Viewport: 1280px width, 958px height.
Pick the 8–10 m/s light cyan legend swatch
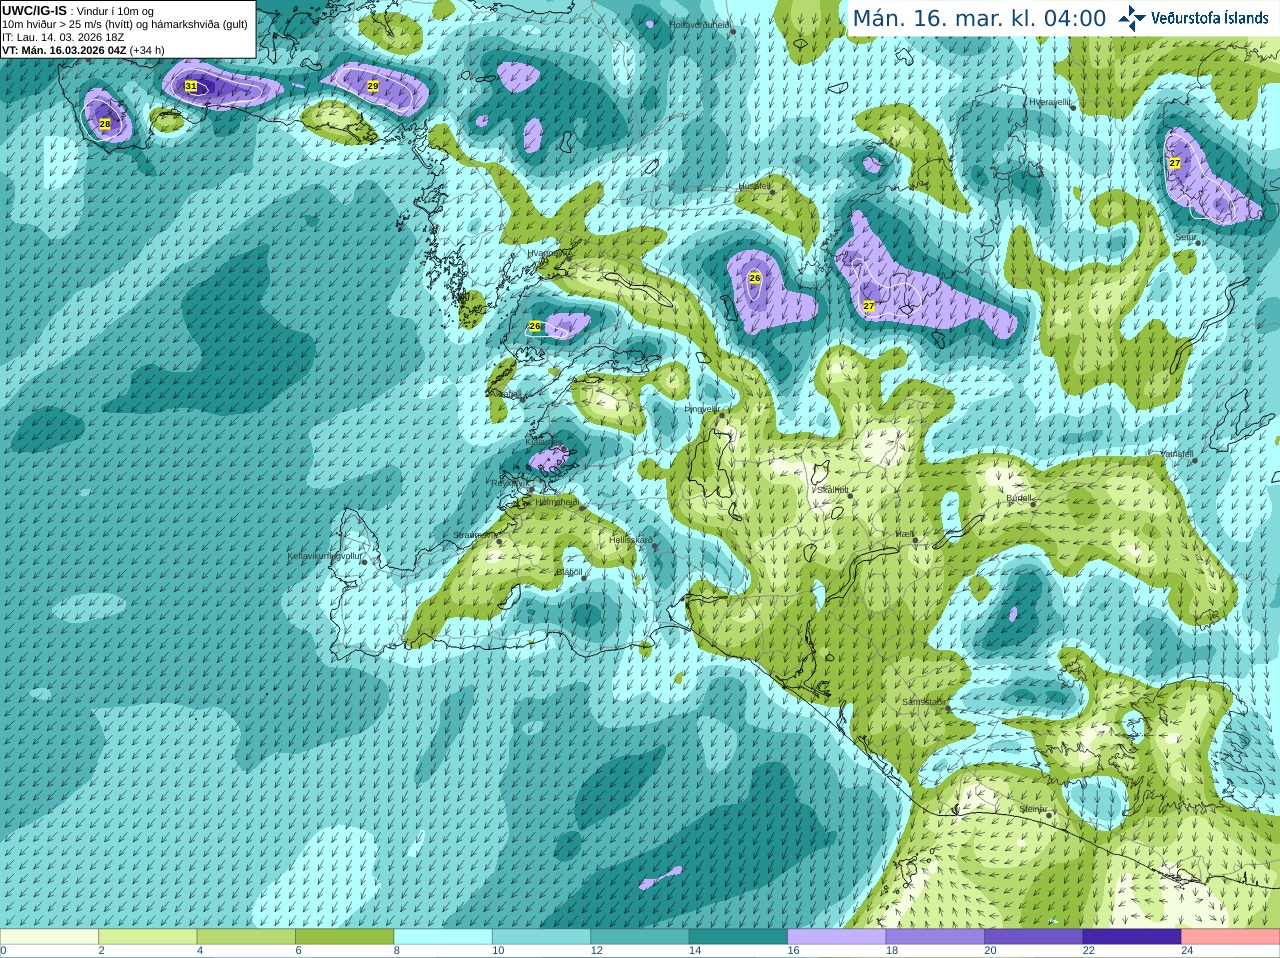tap(443, 937)
